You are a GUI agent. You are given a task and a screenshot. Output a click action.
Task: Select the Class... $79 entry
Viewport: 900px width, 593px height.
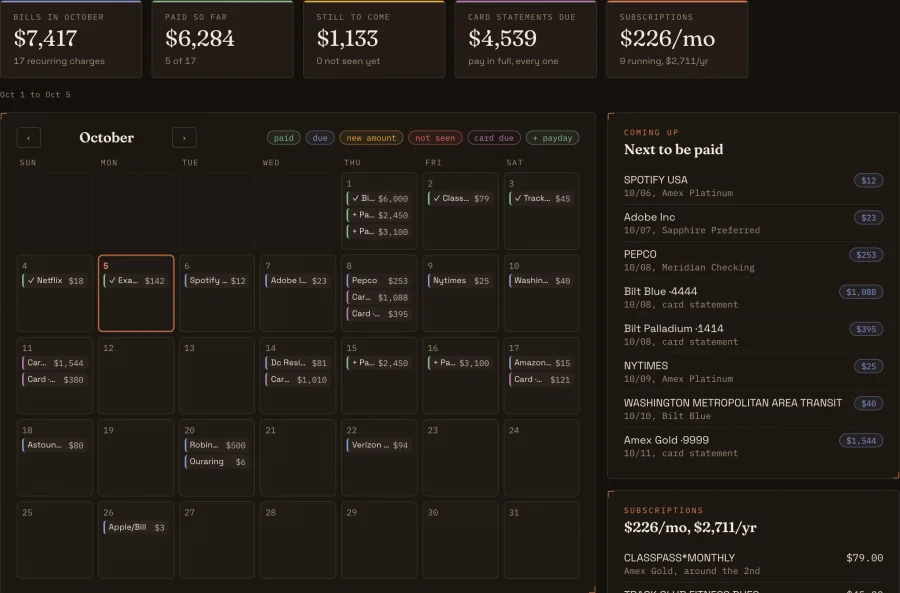[x=460, y=199]
